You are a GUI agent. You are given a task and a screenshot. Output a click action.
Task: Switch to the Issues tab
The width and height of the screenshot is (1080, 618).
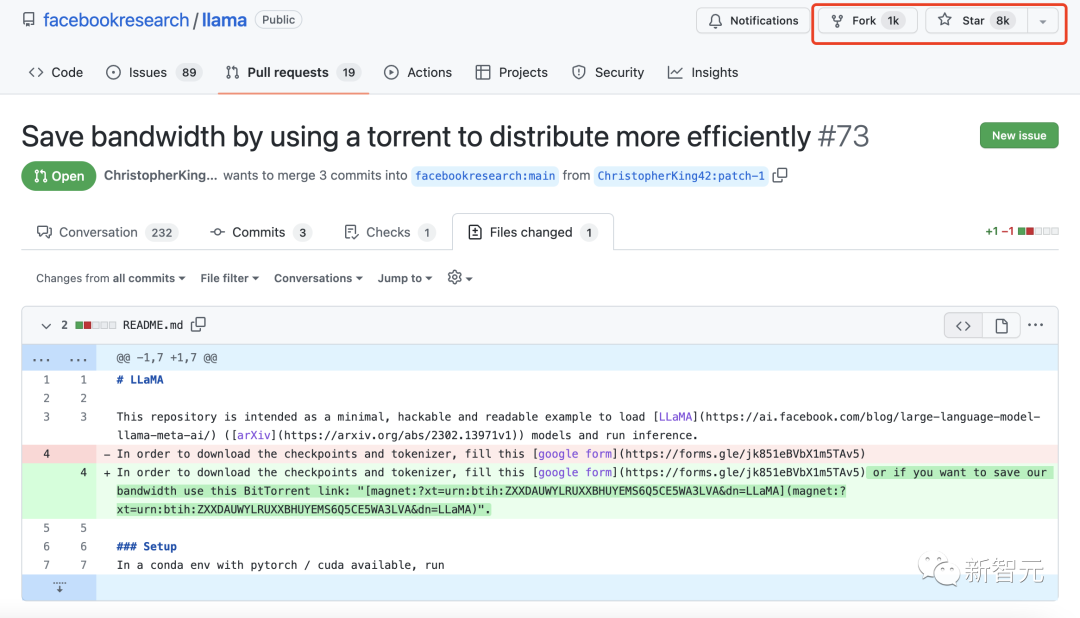[153, 72]
